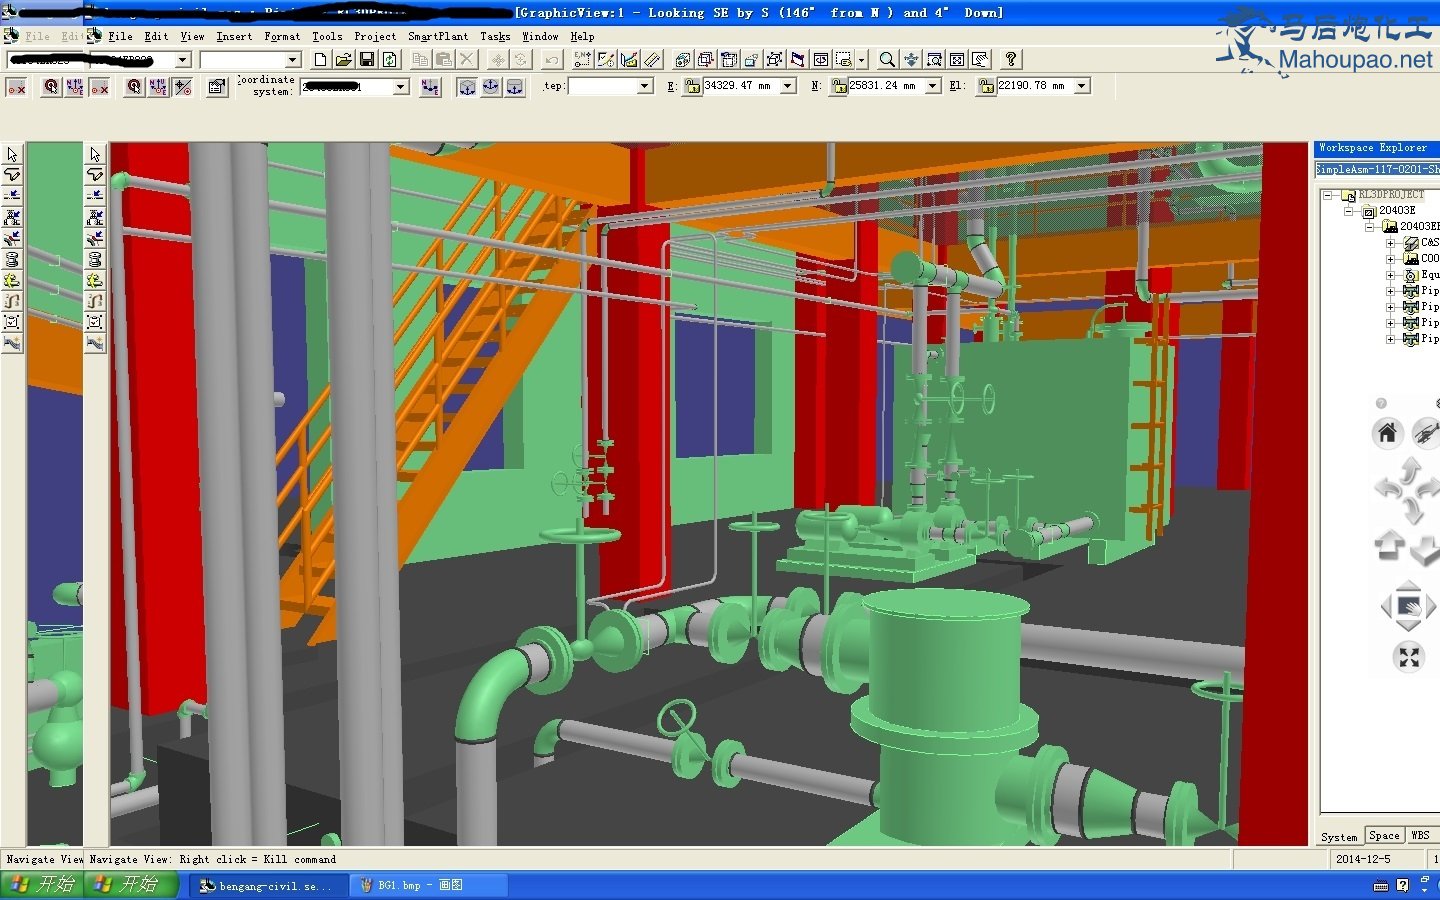Click the E value field 34329.47 mm
Screen dimensions: 1440x900
pyautogui.click(x=741, y=87)
